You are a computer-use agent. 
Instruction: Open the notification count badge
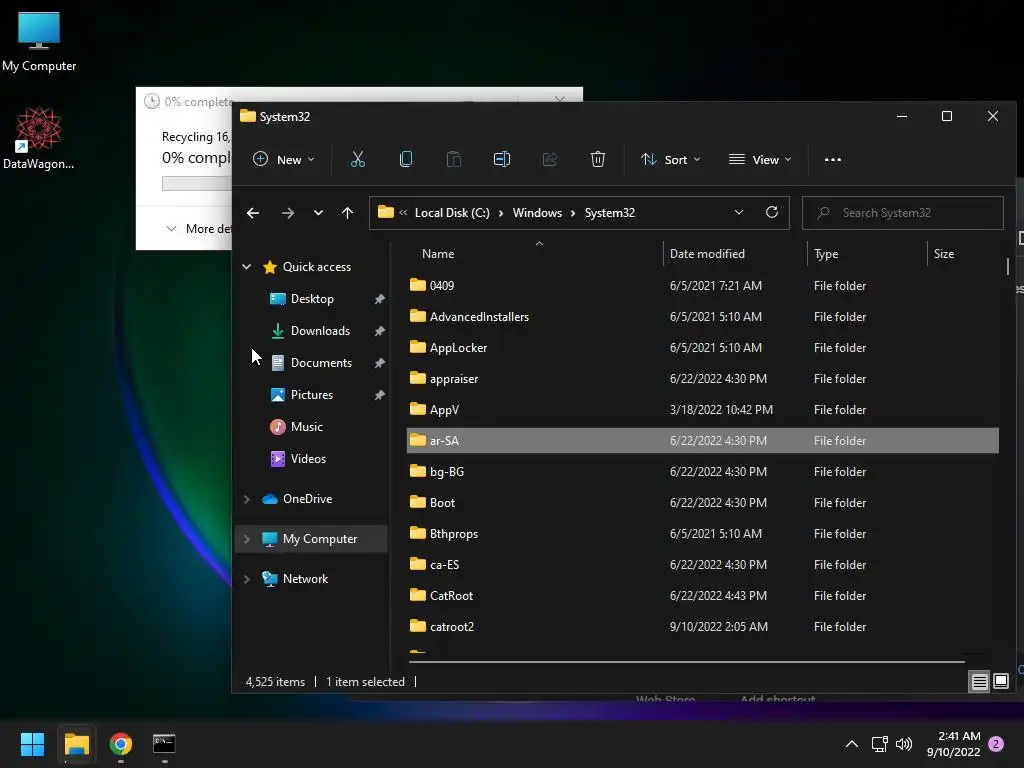(996, 744)
